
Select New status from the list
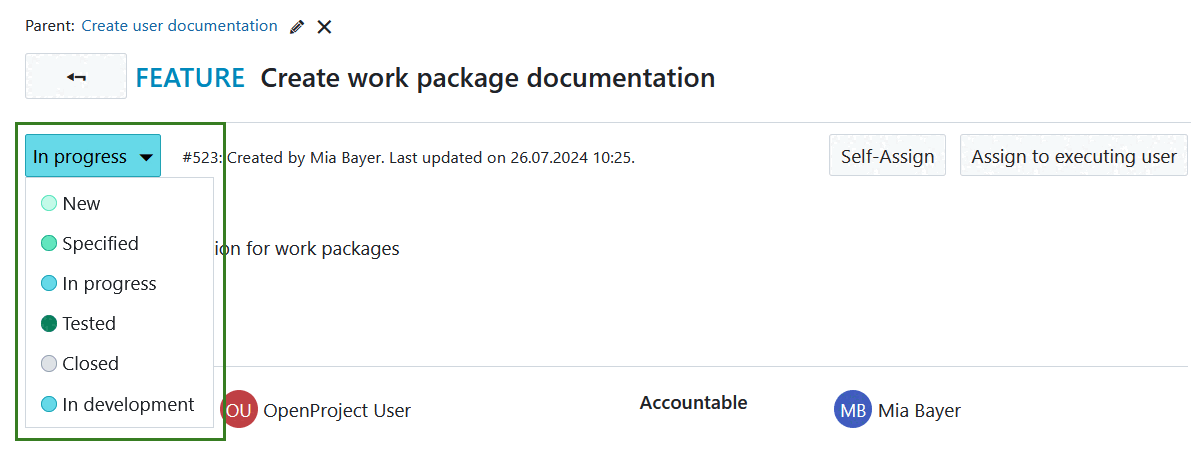click(x=81, y=203)
